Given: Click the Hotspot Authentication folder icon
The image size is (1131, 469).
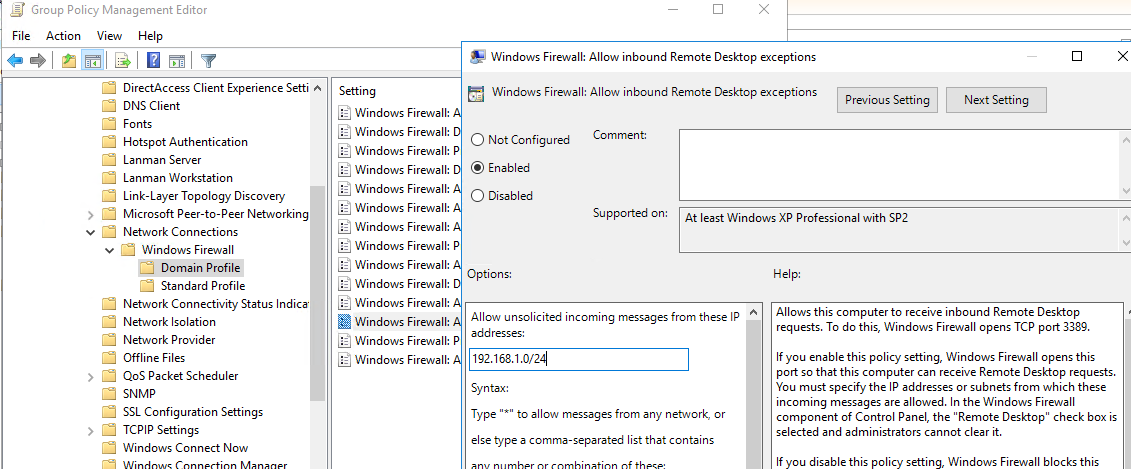Looking at the screenshot, I should coord(109,142).
